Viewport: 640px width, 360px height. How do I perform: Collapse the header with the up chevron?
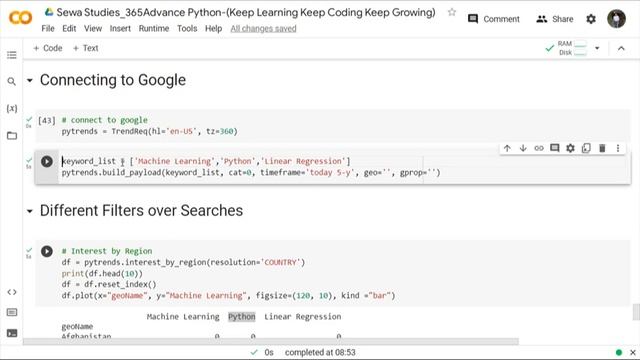(x=621, y=48)
